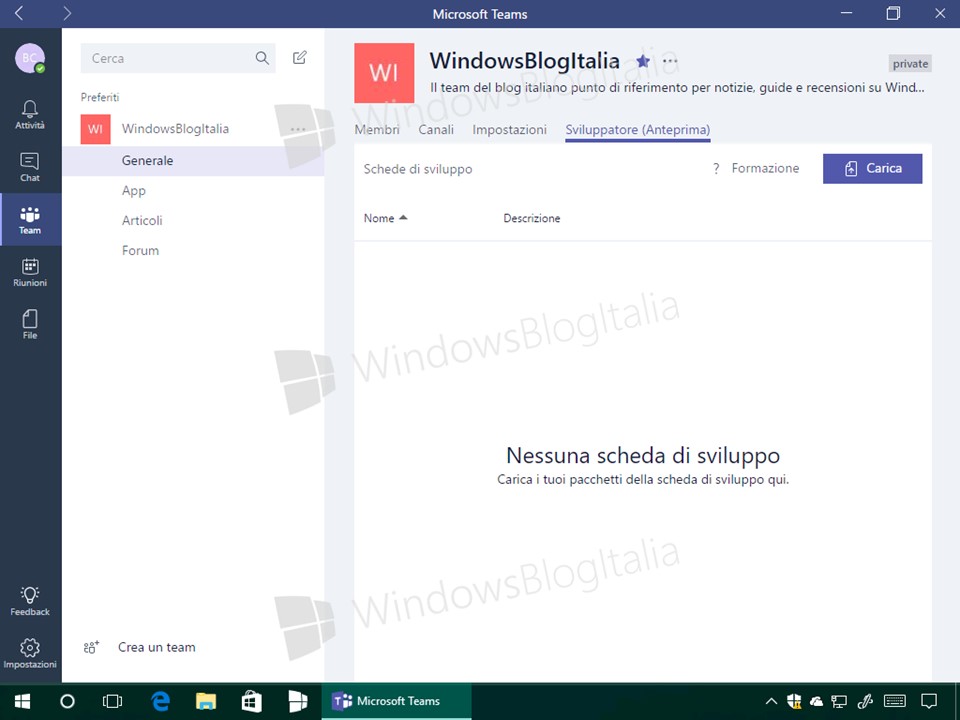Screen dimensions: 960x720
Task: Click WI team avatar in Preferiti list
Action: [96, 129]
